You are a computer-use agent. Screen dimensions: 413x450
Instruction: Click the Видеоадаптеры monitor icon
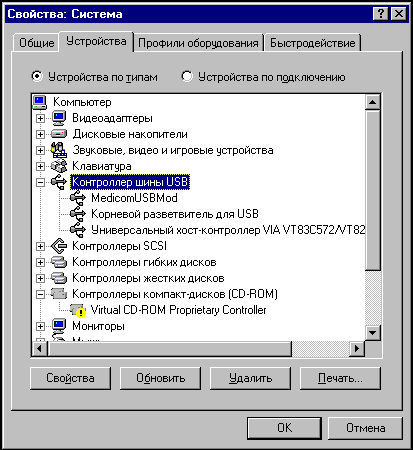tap(59, 118)
